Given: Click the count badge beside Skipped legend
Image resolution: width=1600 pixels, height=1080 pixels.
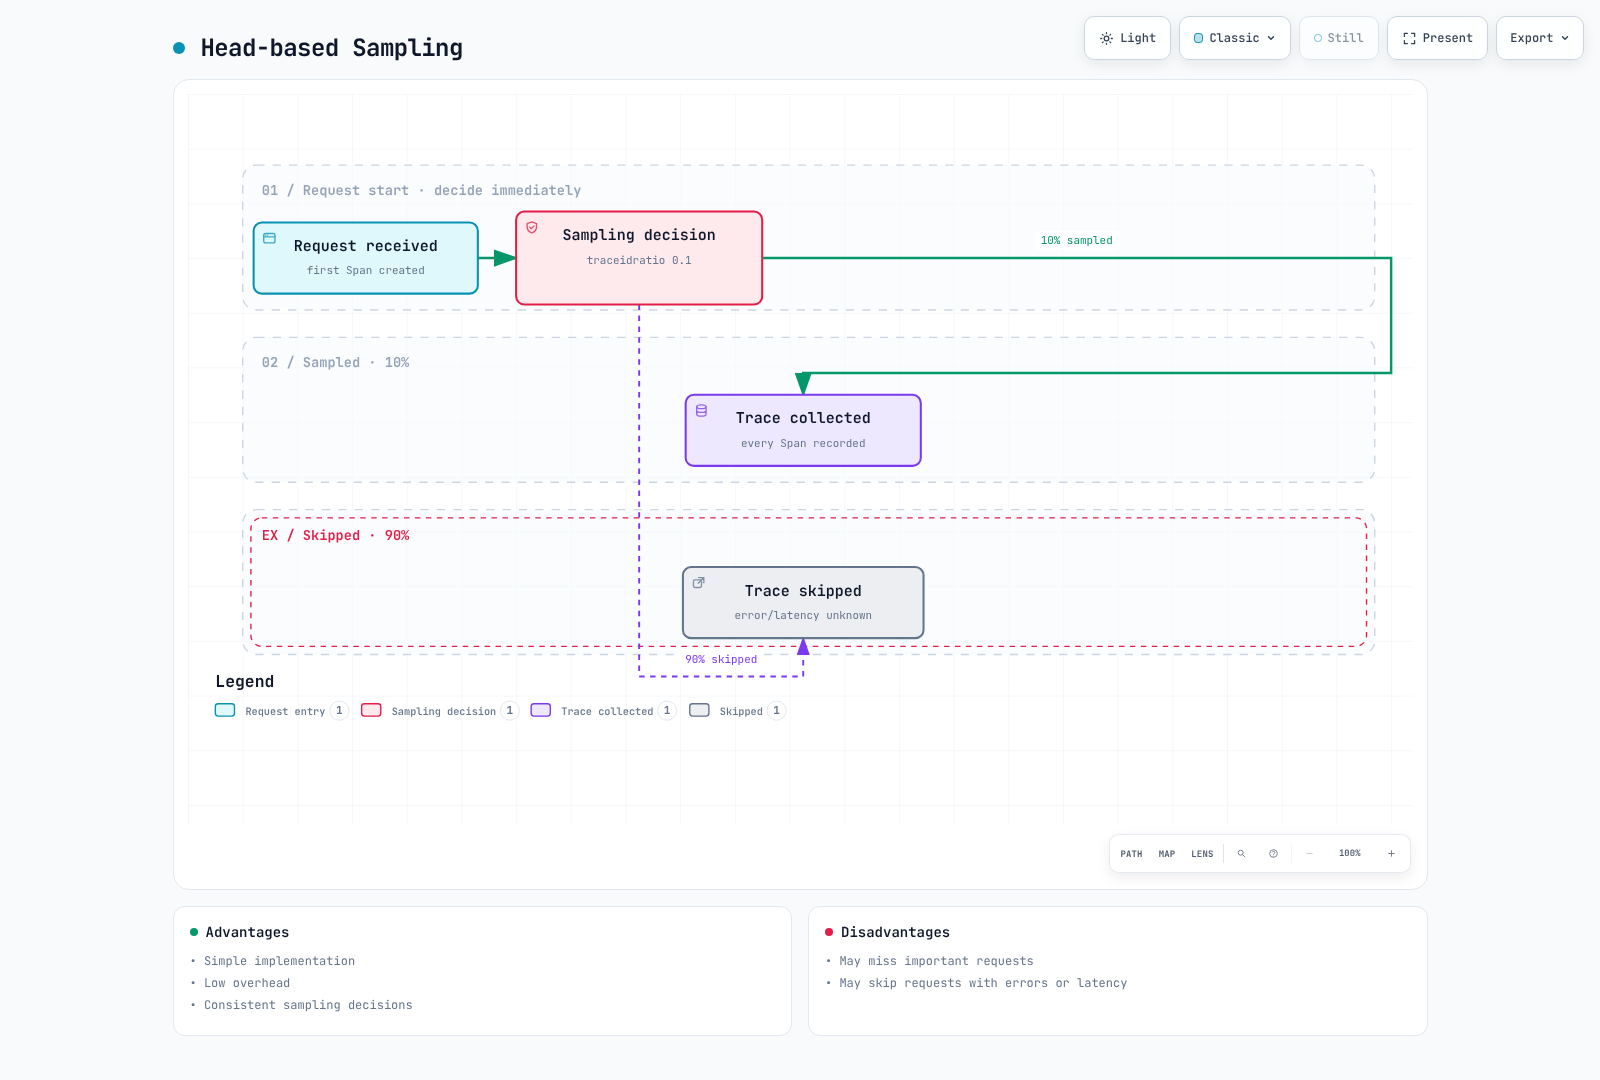Looking at the screenshot, I should click(777, 711).
